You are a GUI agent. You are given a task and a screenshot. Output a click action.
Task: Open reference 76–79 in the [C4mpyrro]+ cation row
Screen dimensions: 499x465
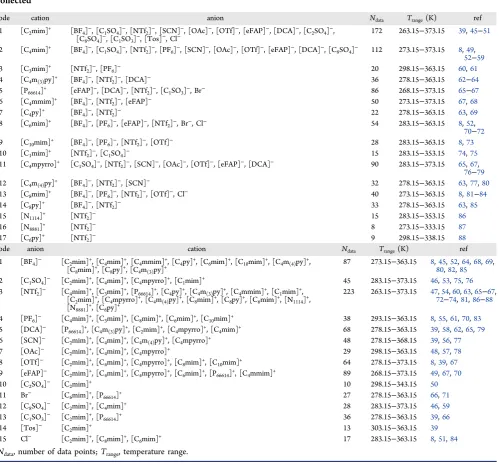click(x=474, y=172)
